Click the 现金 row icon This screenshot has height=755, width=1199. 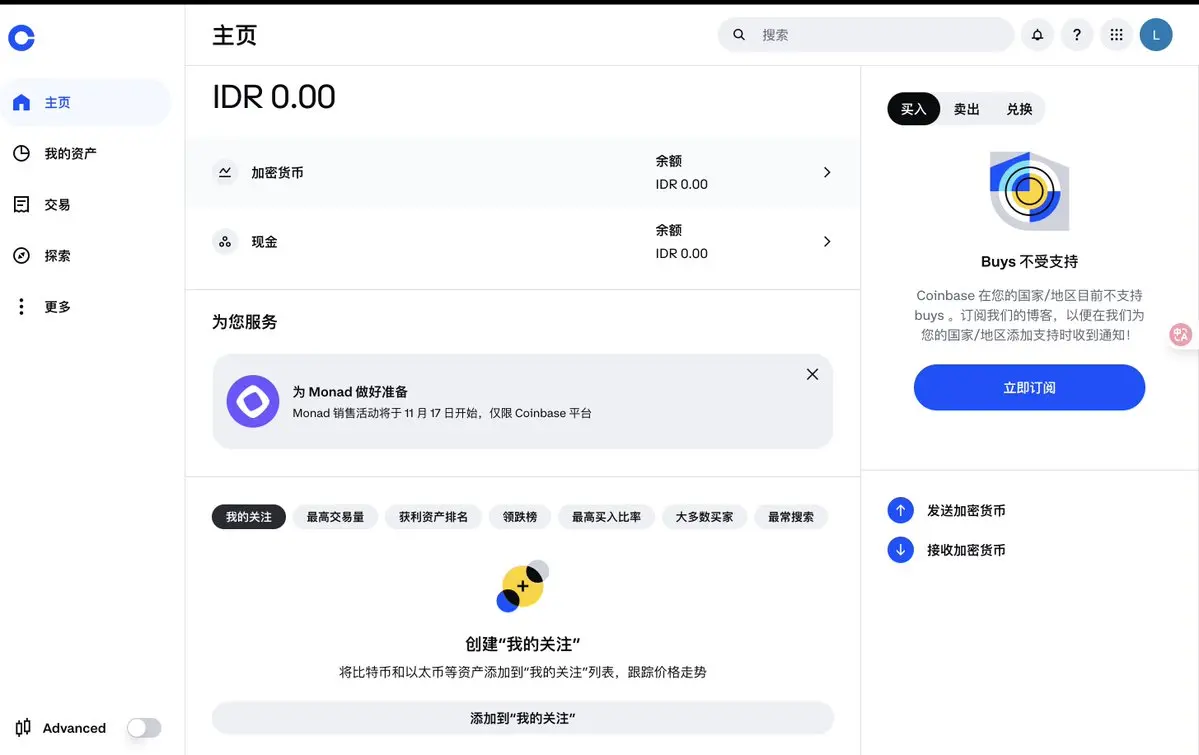(x=225, y=242)
